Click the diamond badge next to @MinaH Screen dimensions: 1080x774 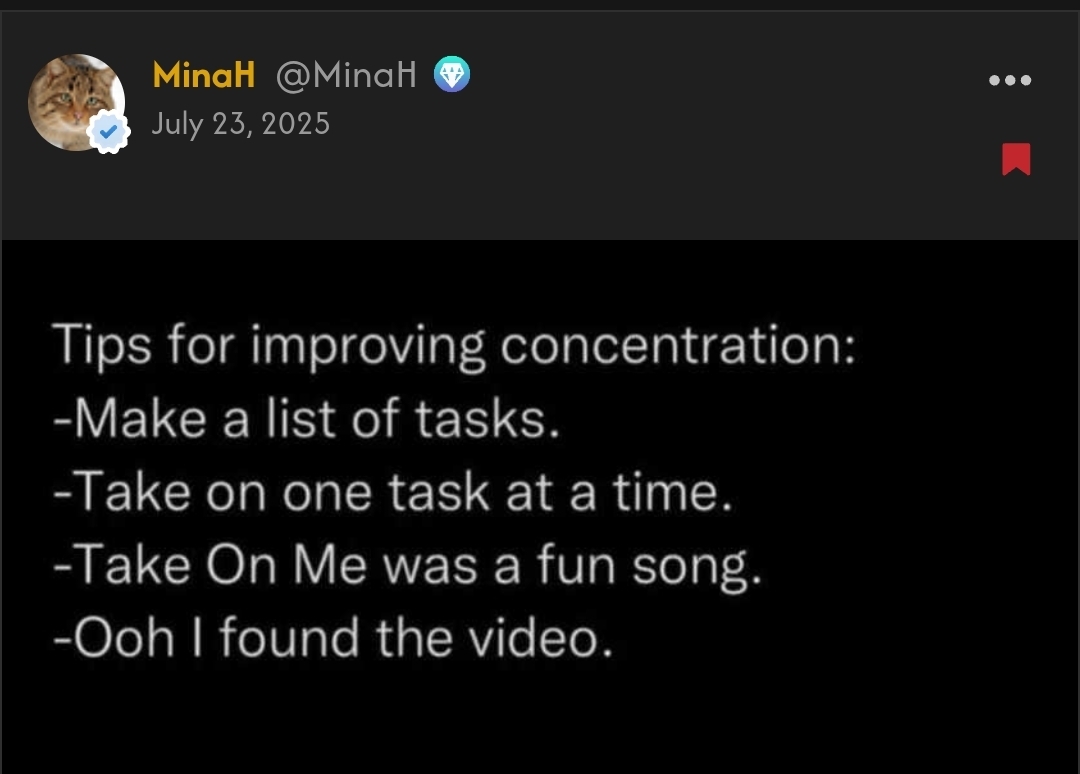(x=452, y=74)
